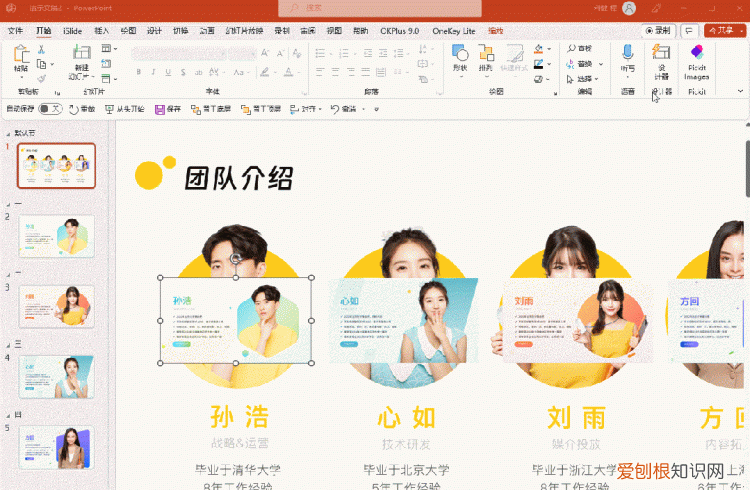Open the Drawing group dialog launcher
Screen dimensions: 750x490
click(x=555, y=93)
